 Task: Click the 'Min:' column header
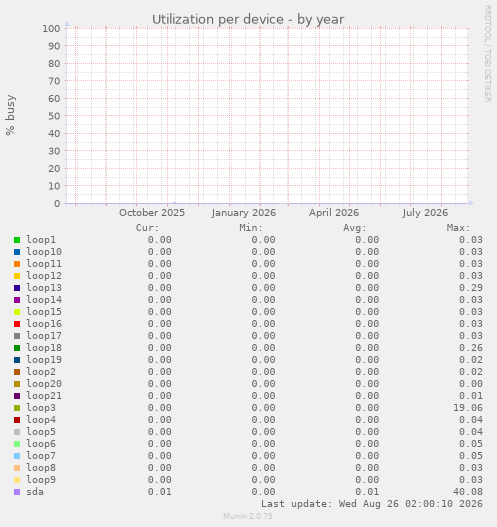(x=251, y=228)
